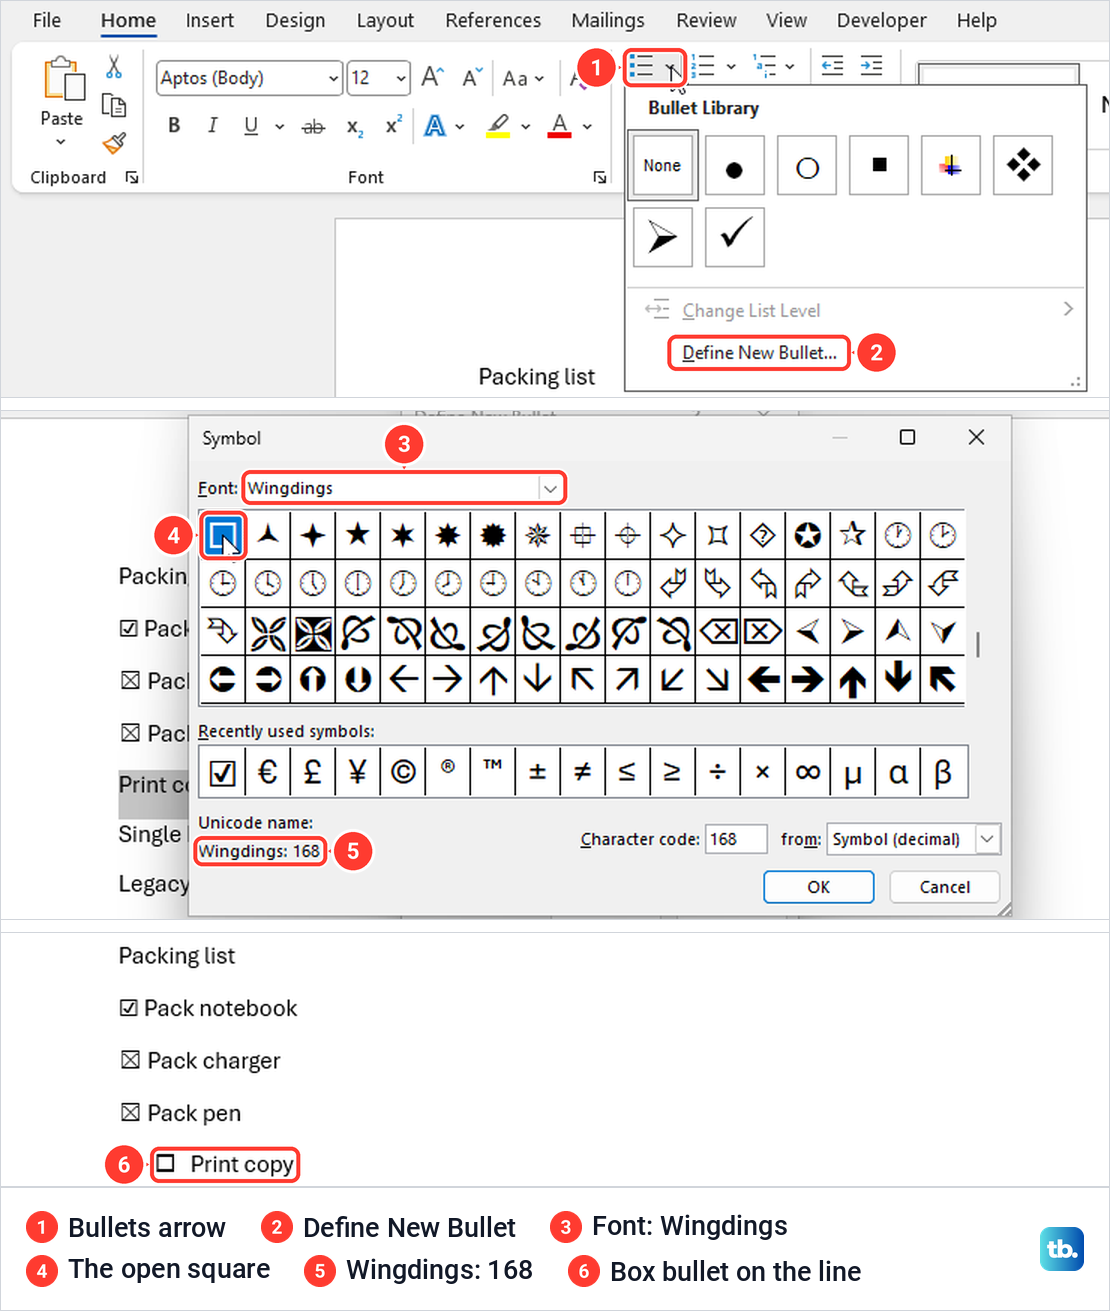Pick the infinity recently used symbol
The width and height of the screenshot is (1110, 1311).
coord(808,772)
